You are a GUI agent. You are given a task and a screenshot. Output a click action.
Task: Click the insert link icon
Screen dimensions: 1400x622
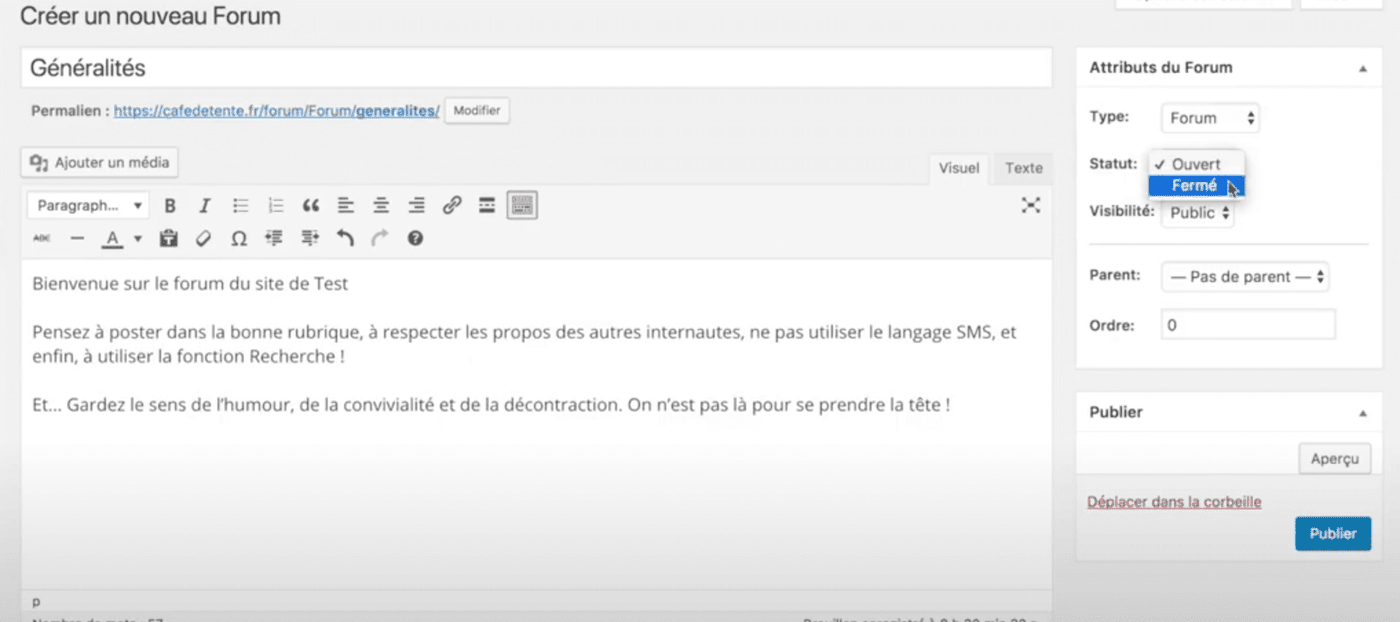[x=452, y=206]
